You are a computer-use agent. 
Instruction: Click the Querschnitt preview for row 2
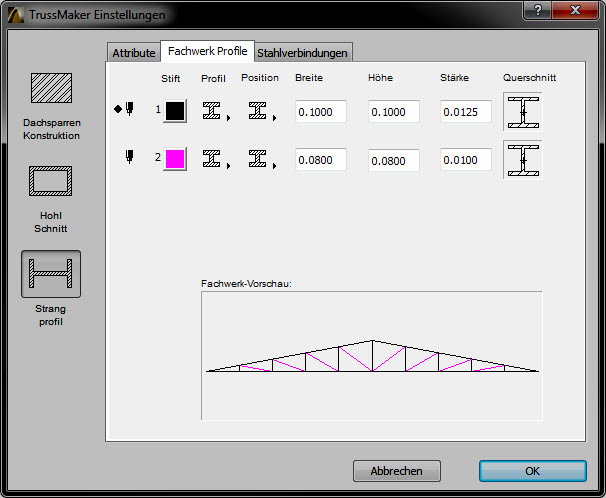point(523,160)
